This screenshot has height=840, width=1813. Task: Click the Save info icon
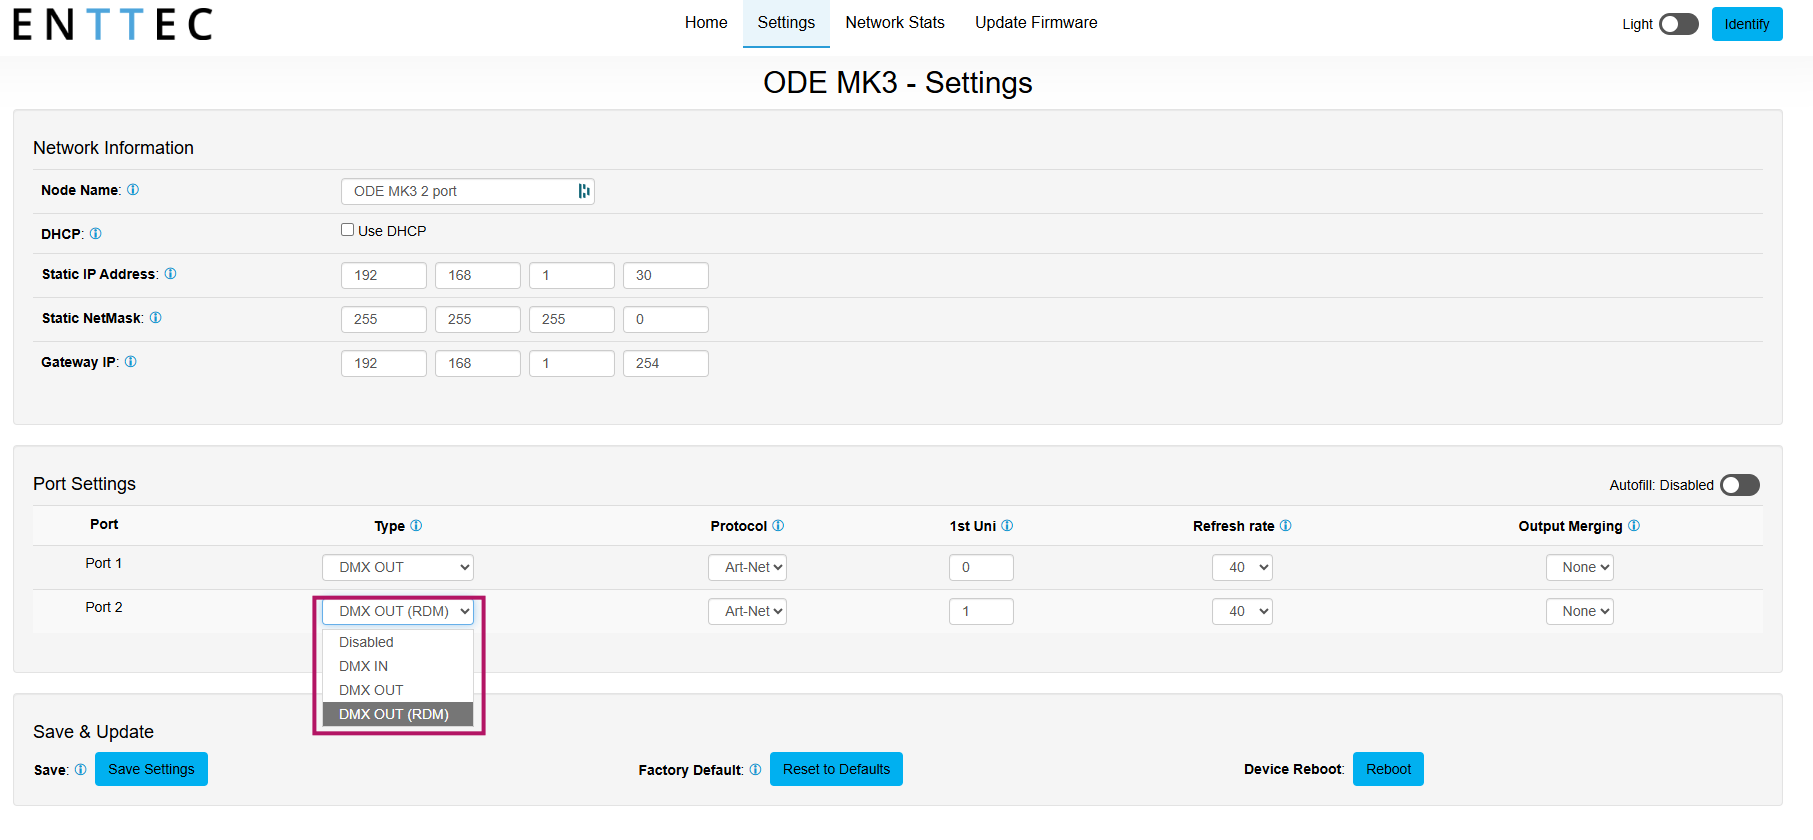tap(81, 770)
